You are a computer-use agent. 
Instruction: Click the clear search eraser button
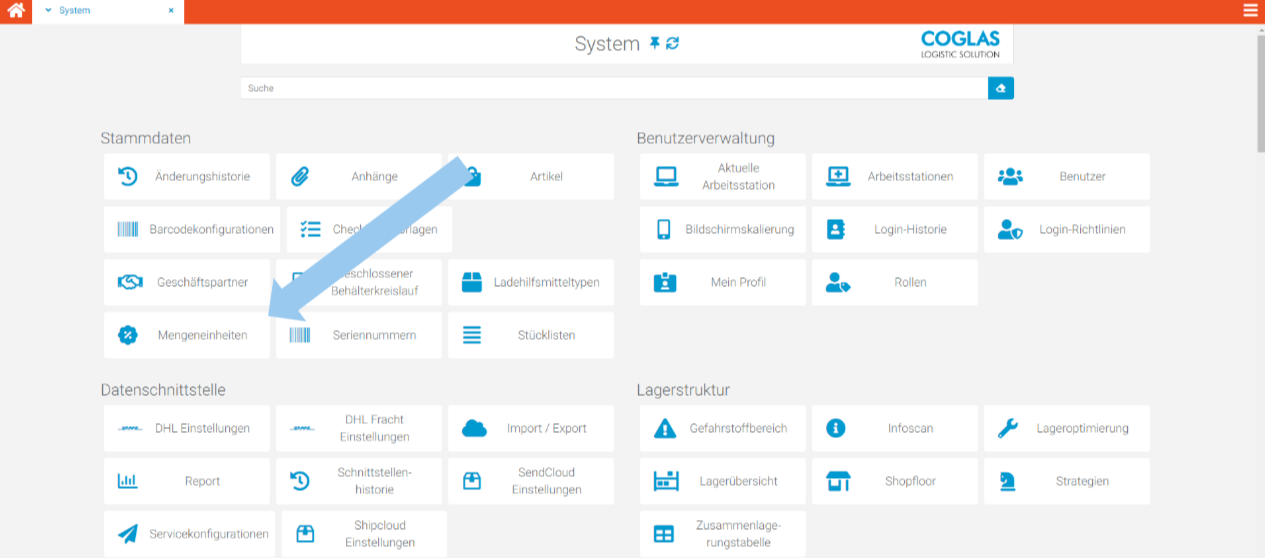coord(1000,88)
